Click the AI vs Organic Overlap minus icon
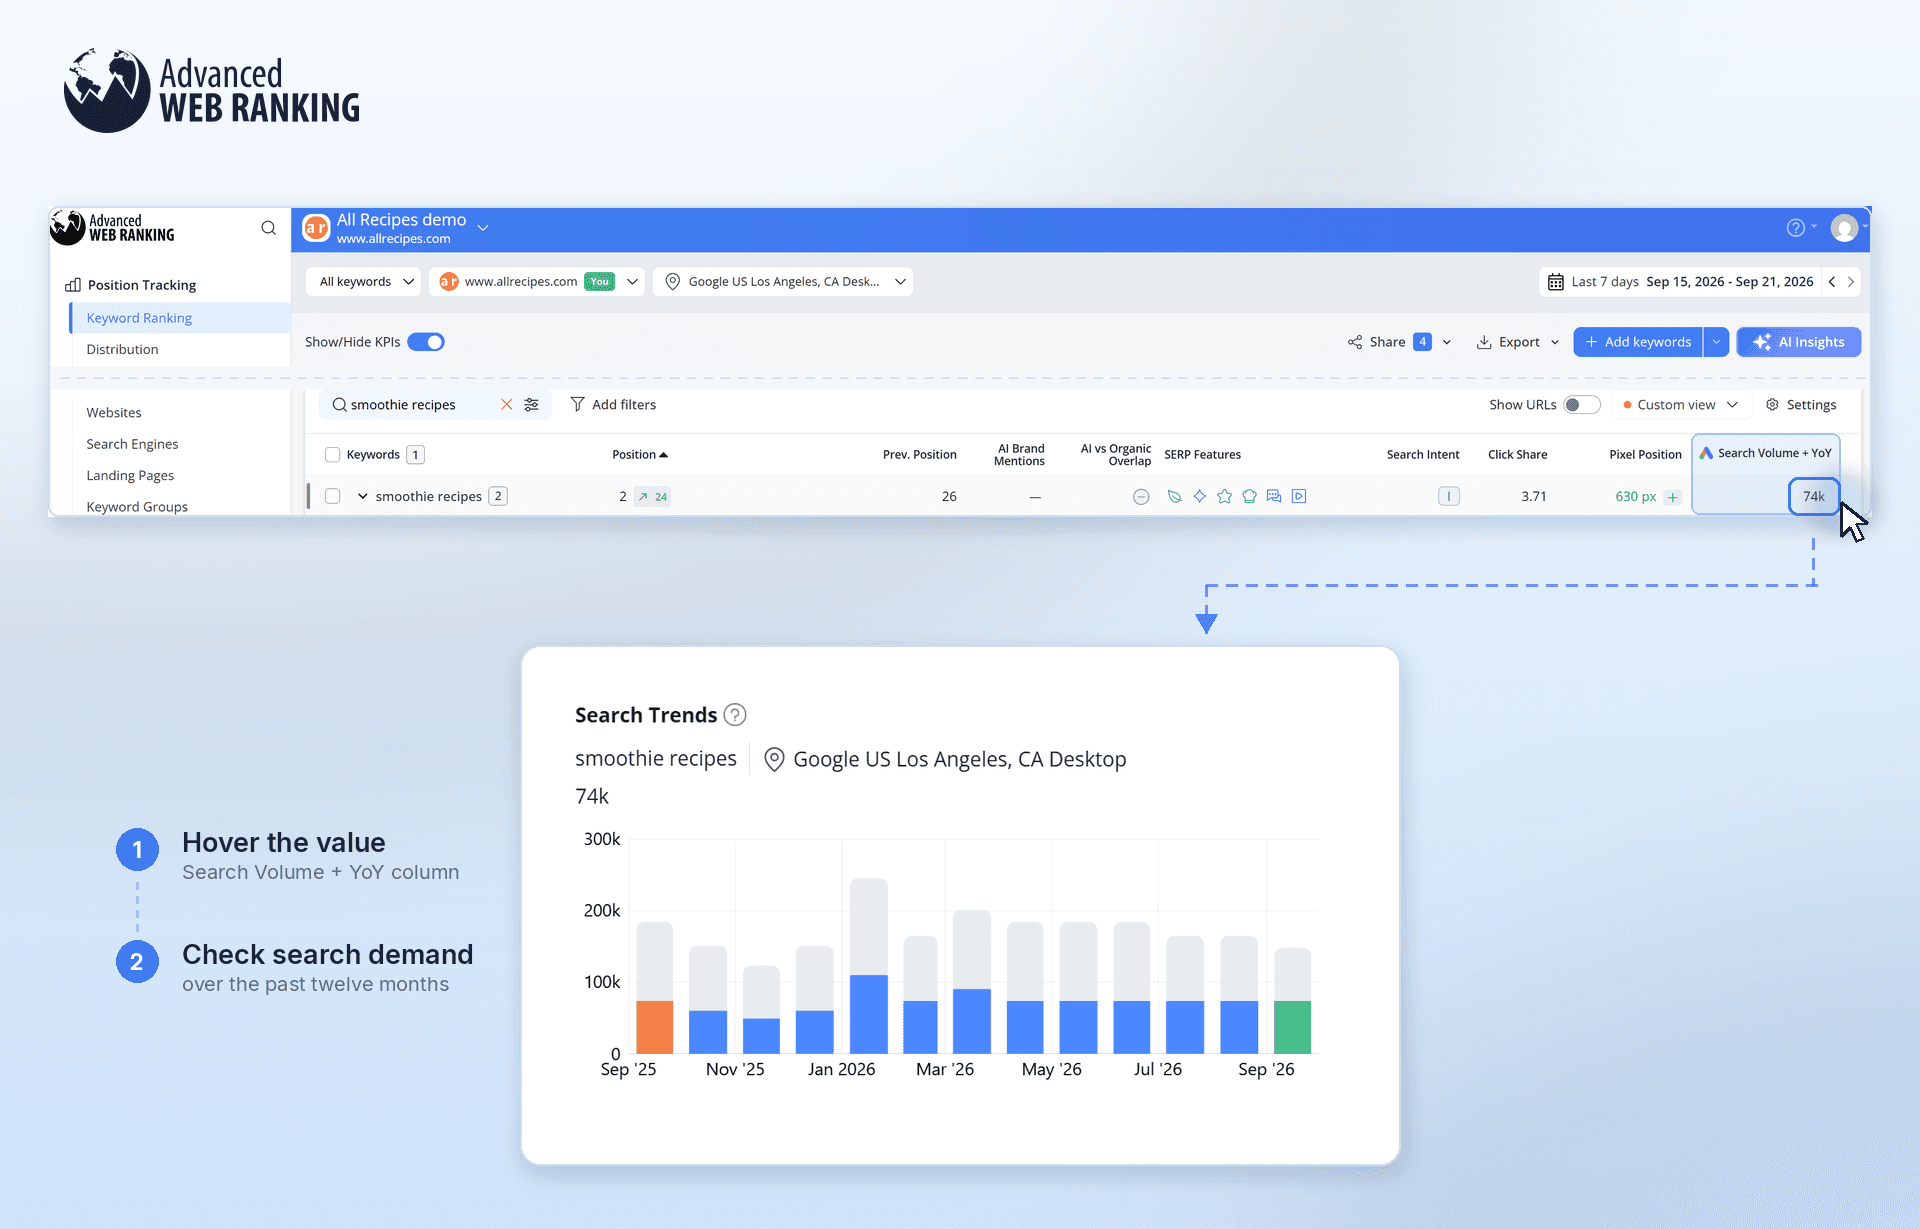This screenshot has height=1229, width=1920. pyautogui.click(x=1141, y=497)
